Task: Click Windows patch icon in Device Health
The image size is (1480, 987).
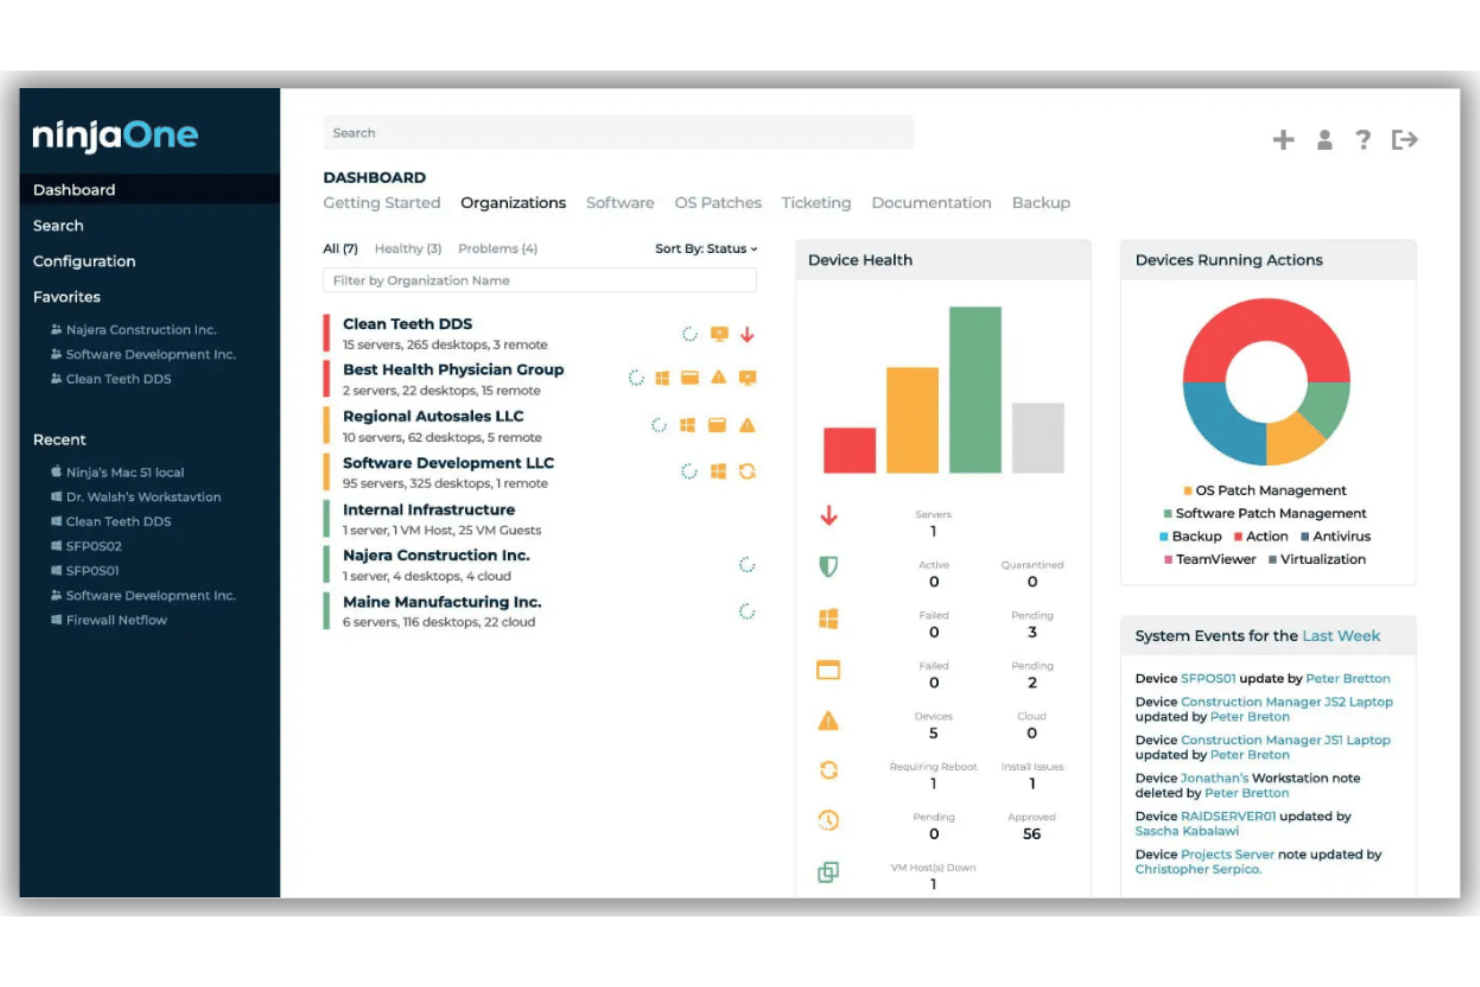Action: click(828, 619)
